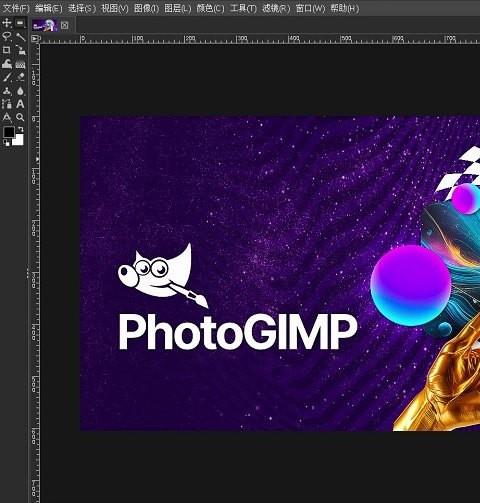Select the Move tool in the toolbox
Screen dimensions: 480x503
point(7,23)
